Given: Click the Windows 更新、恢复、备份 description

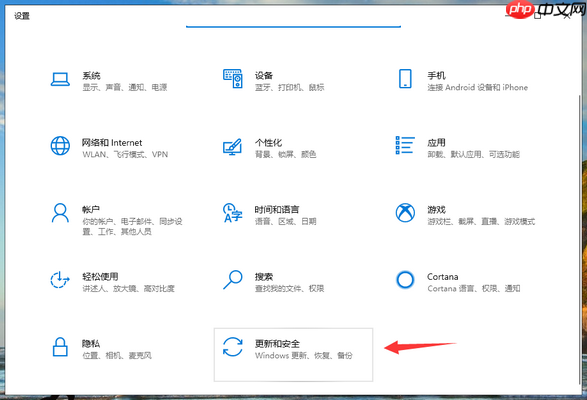Looking at the screenshot, I should click(x=304, y=355).
